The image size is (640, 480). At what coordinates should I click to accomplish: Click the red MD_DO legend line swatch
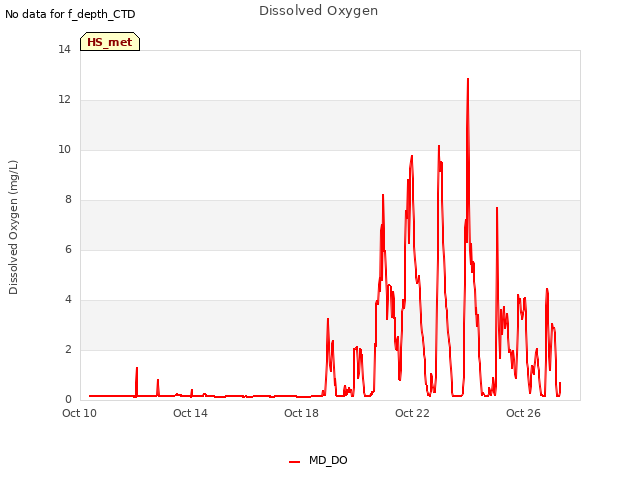(x=294, y=462)
